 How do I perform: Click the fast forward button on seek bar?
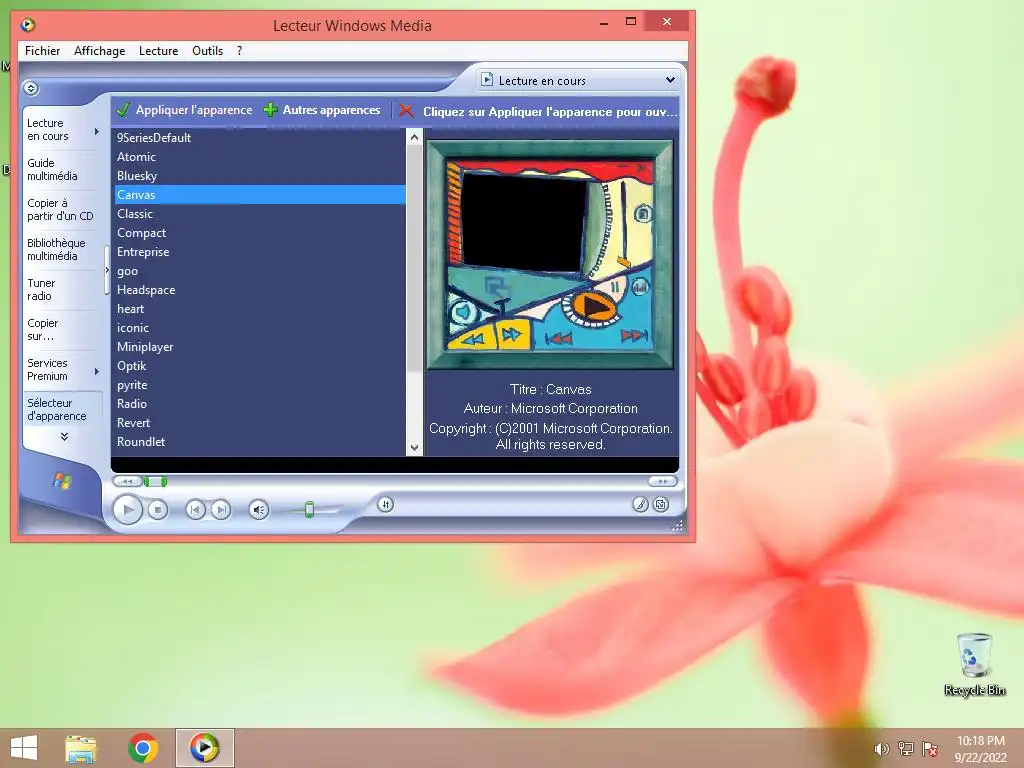pyautogui.click(x=662, y=481)
